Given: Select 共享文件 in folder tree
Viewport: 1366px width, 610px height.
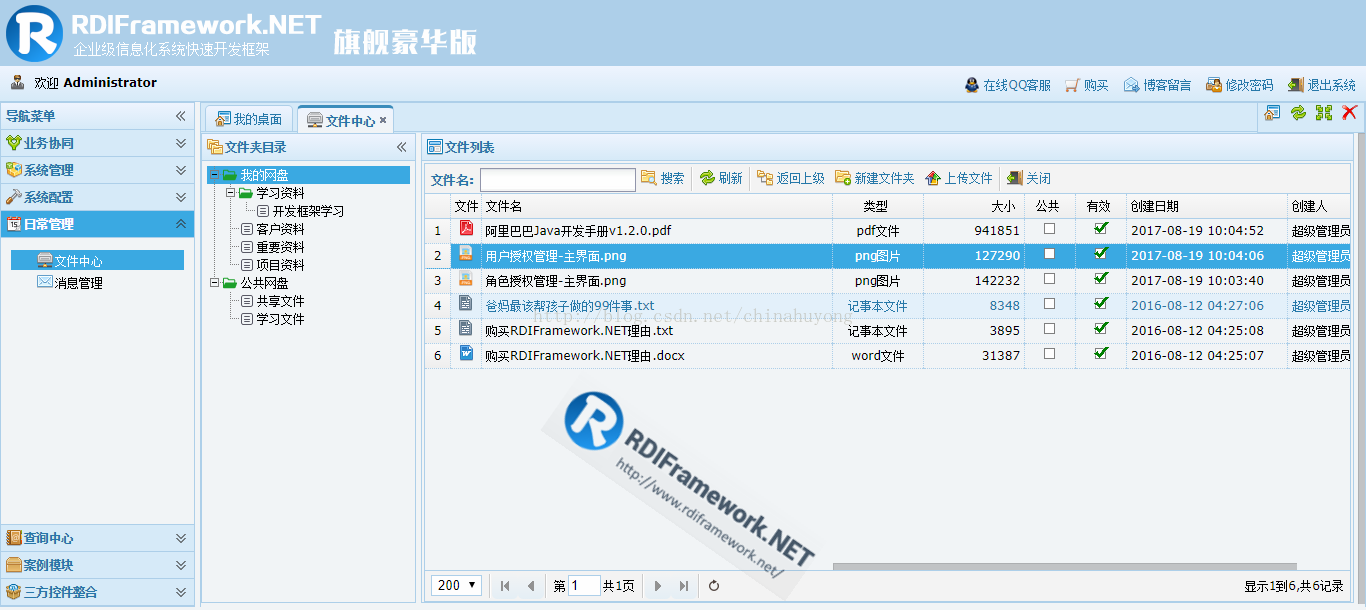Looking at the screenshot, I should (x=280, y=301).
